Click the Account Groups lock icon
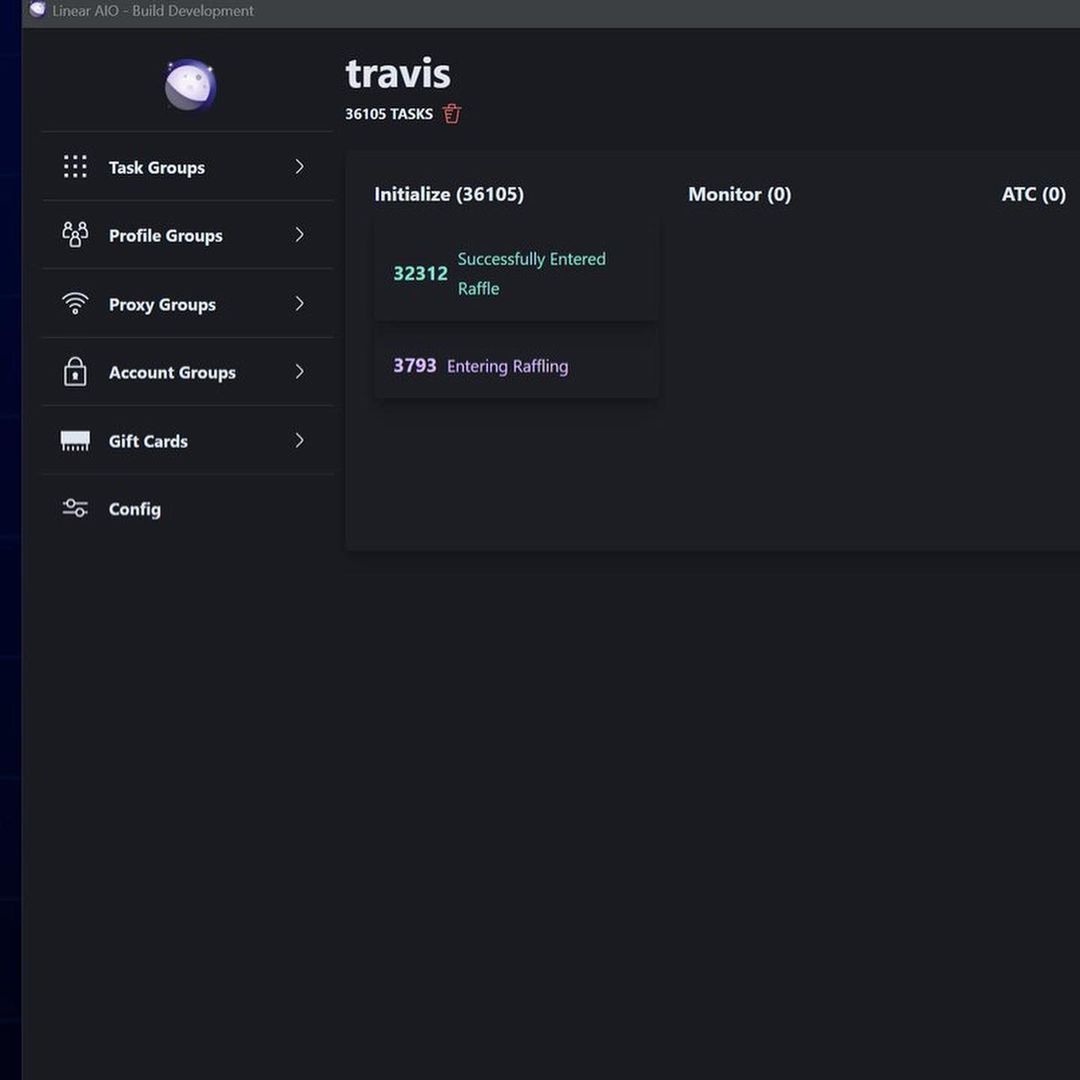This screenshot has width=1080, height=1080. click(x=75, y=372)
